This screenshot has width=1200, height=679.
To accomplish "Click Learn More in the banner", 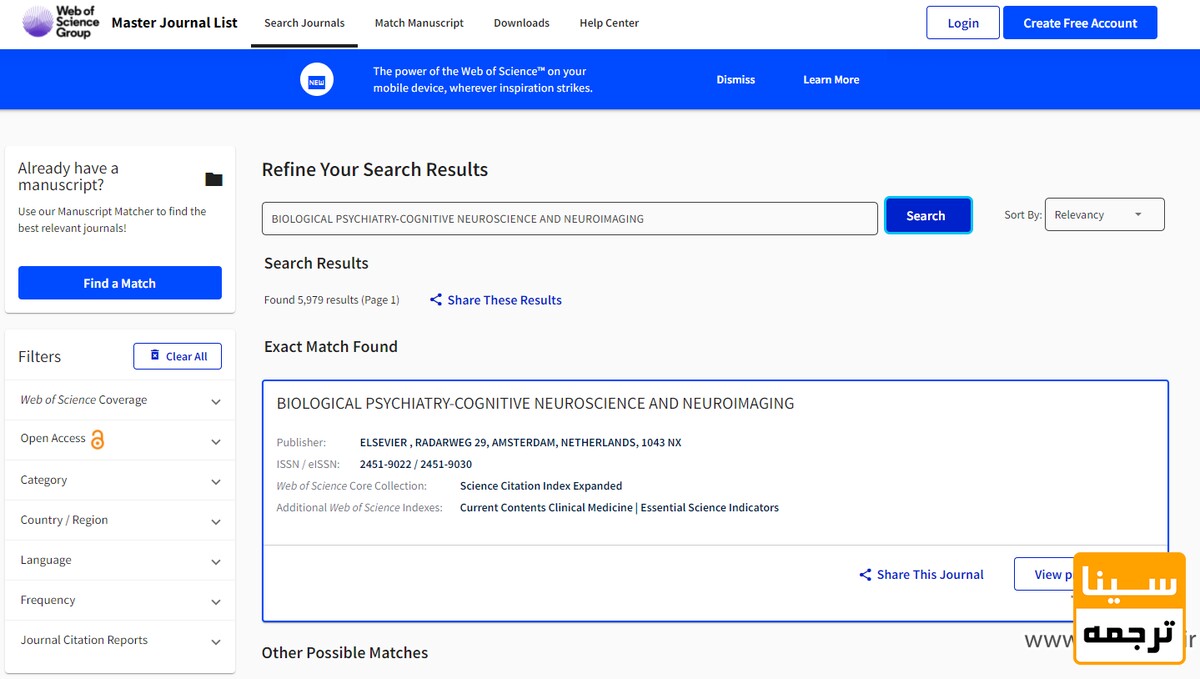I will (831, 80).
